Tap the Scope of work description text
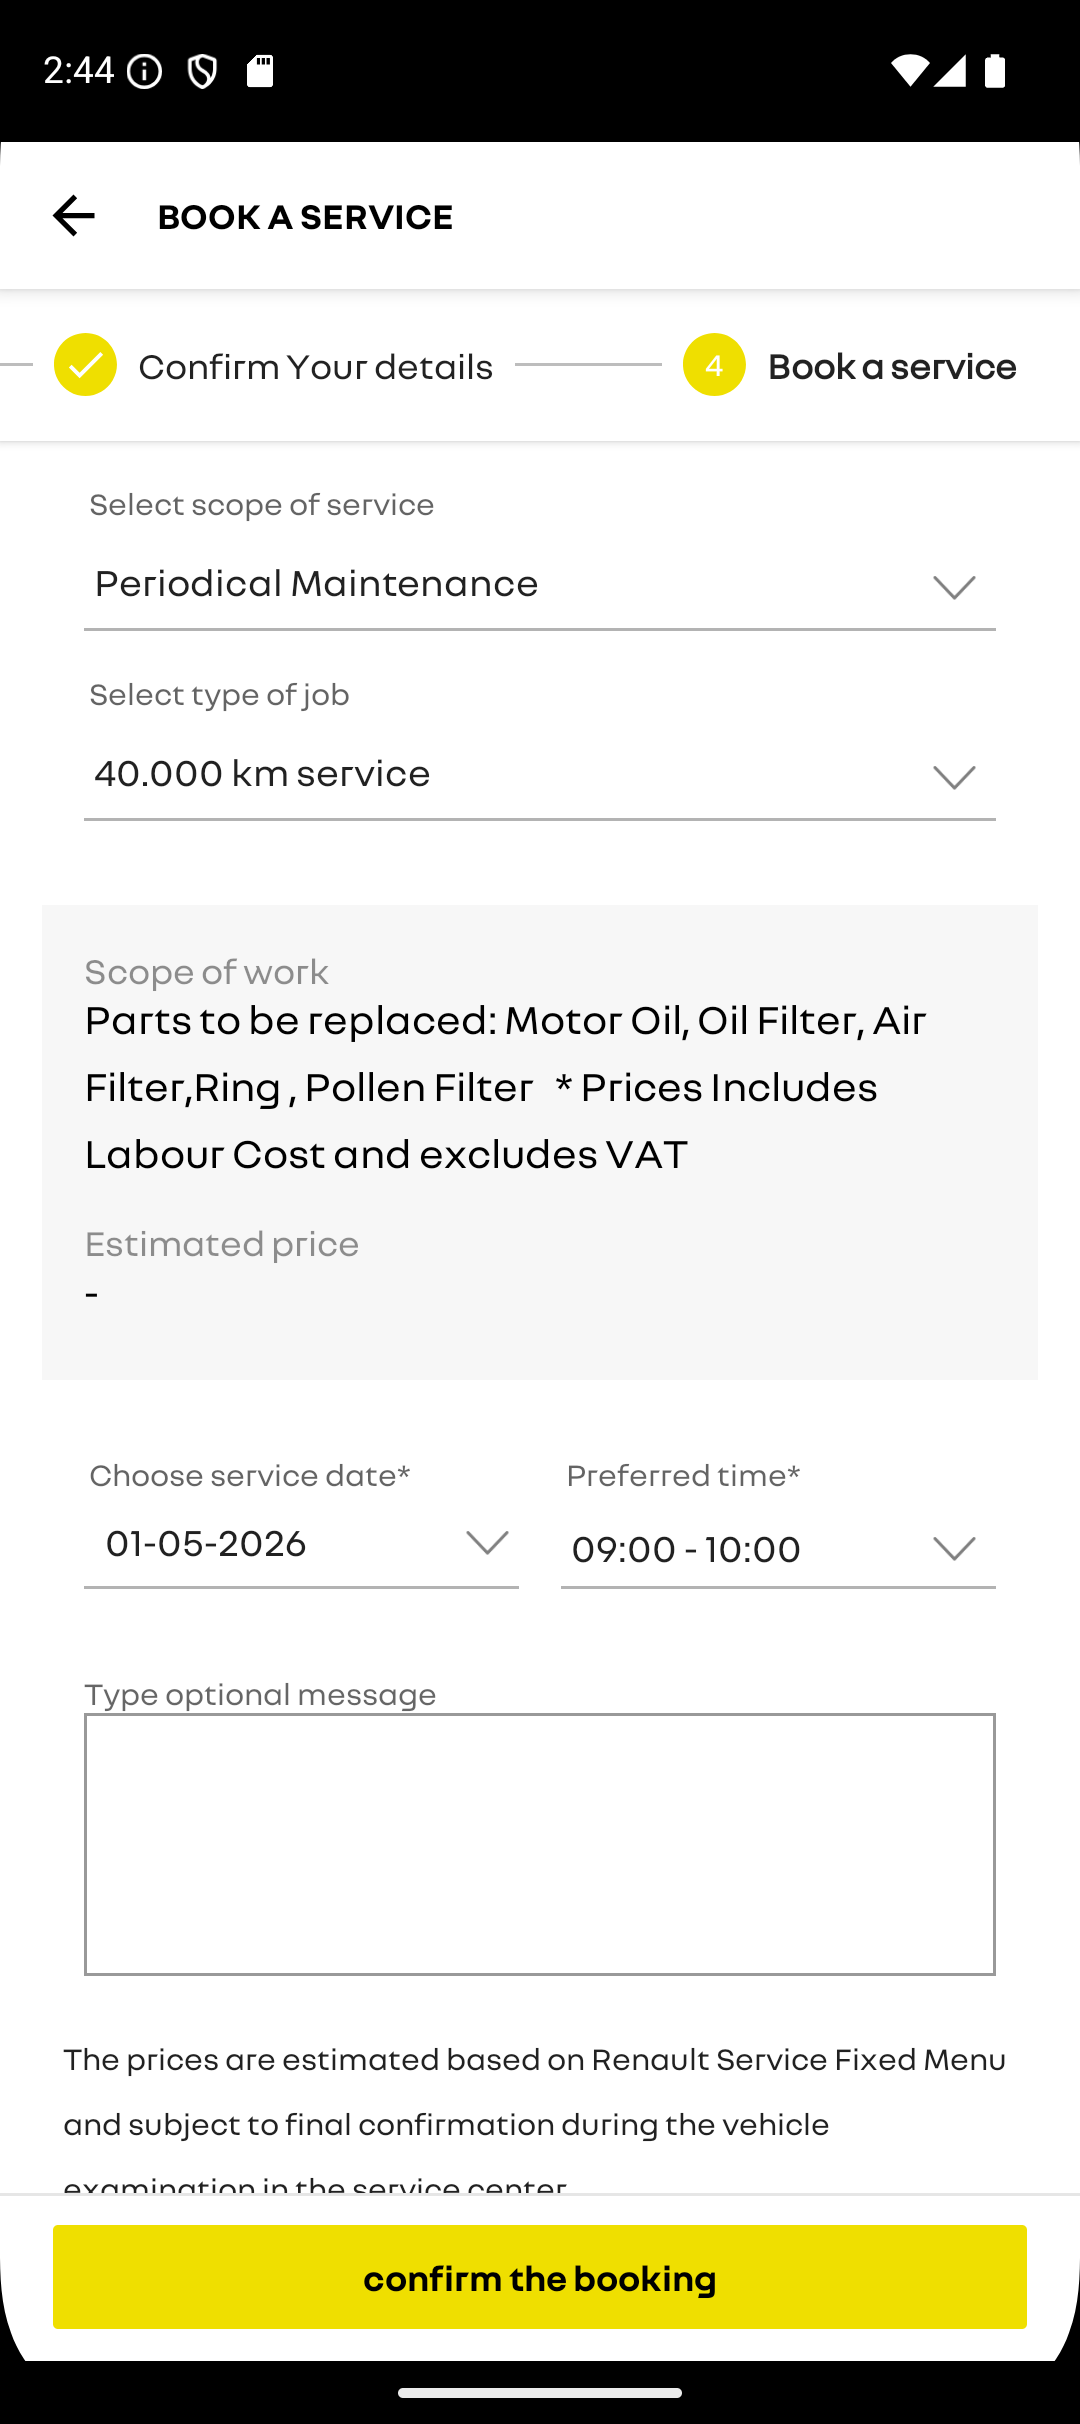Screen dimensions: 1080x2424 coord(506,1087)
